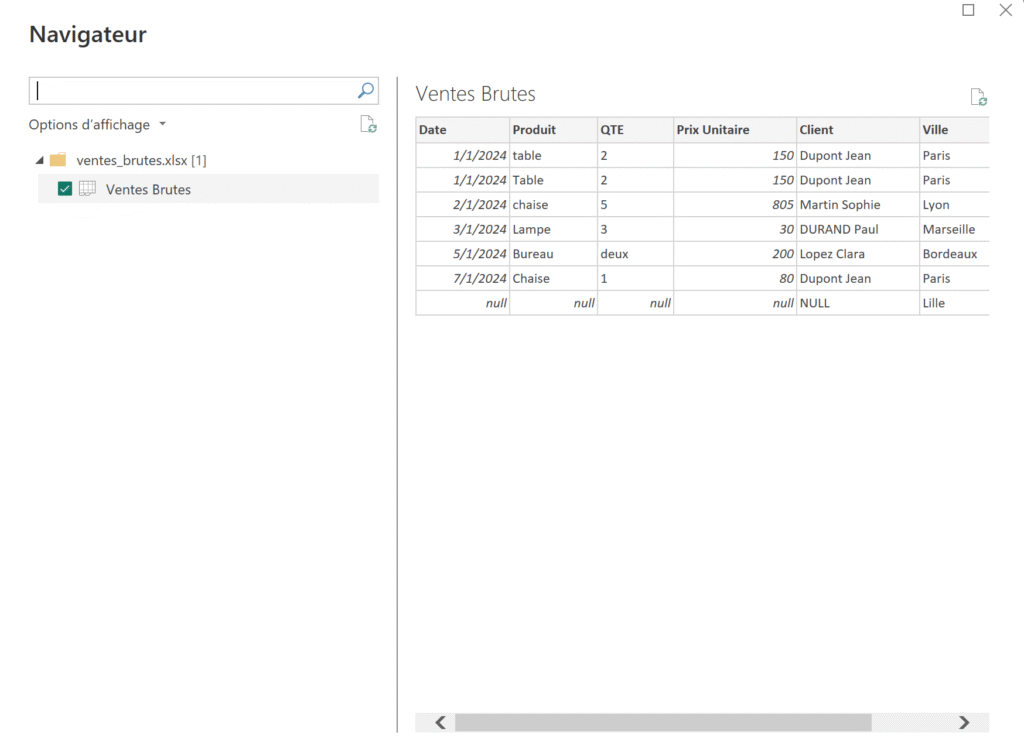
Task: Click the Date column header
Action: (462, 130)
